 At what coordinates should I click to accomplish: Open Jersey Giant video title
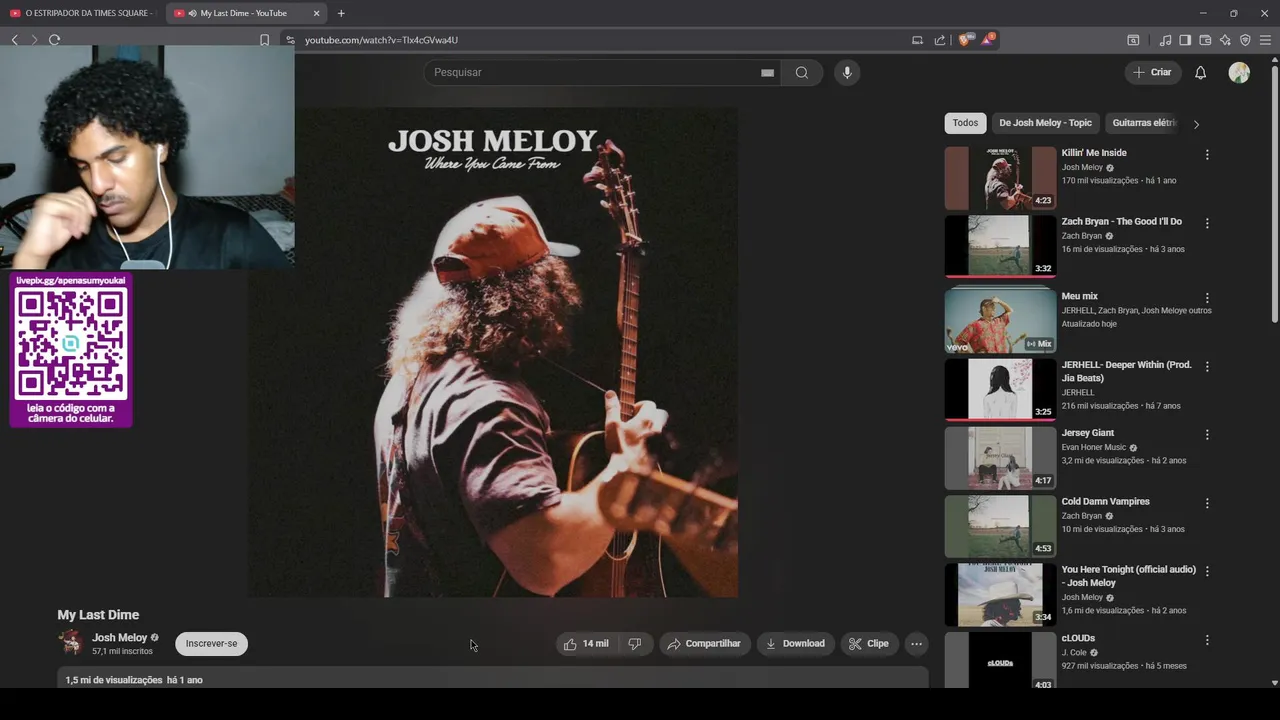click(x=1088, y=433)
